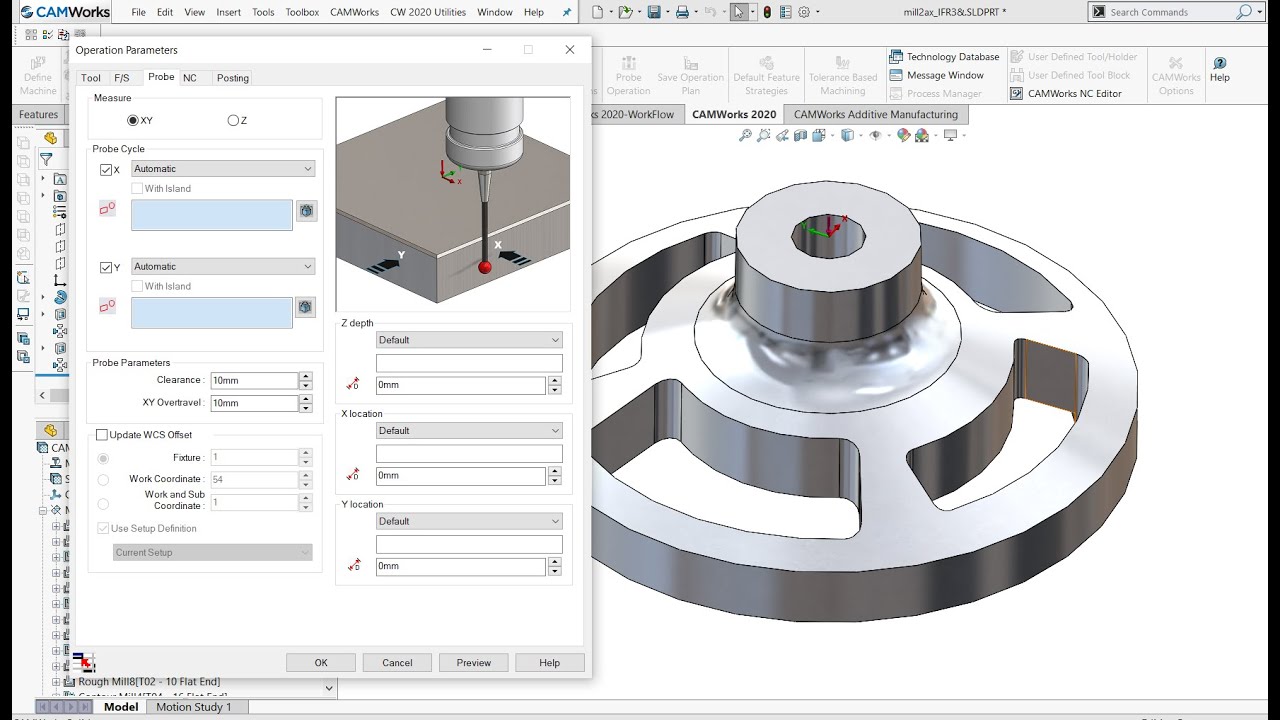This screenshot has height=720, width=1280.
Task: Select the Z measure radio button
Action: pos(233,120)
